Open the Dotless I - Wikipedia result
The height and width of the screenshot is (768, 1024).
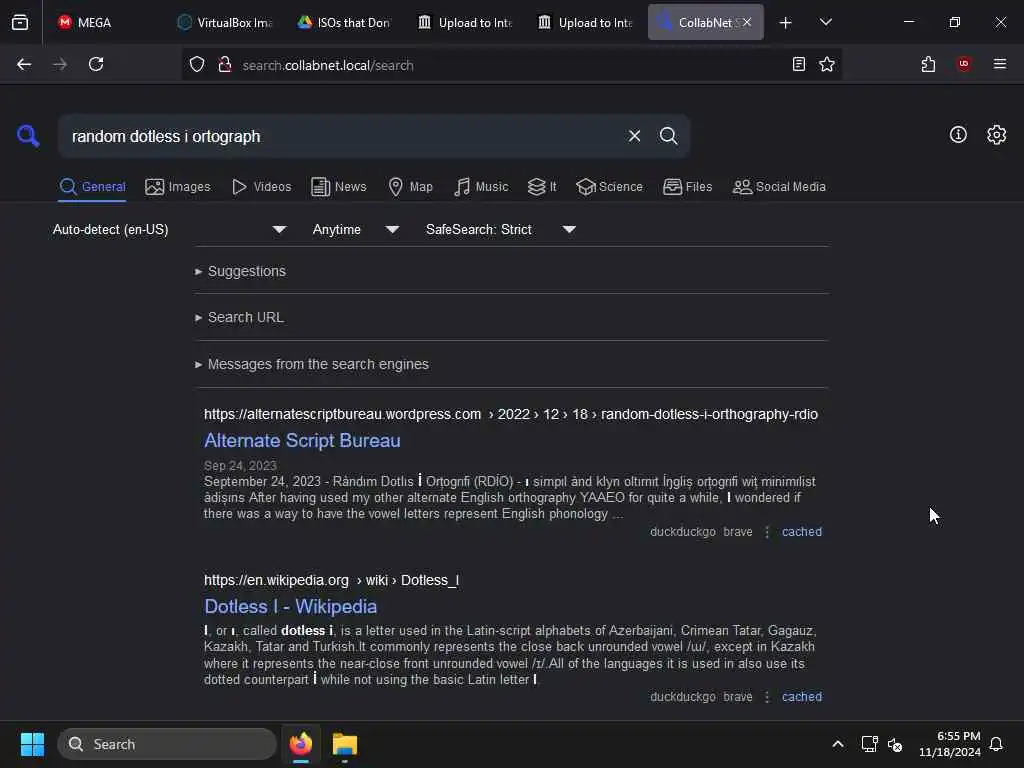(x=291, y=607)
